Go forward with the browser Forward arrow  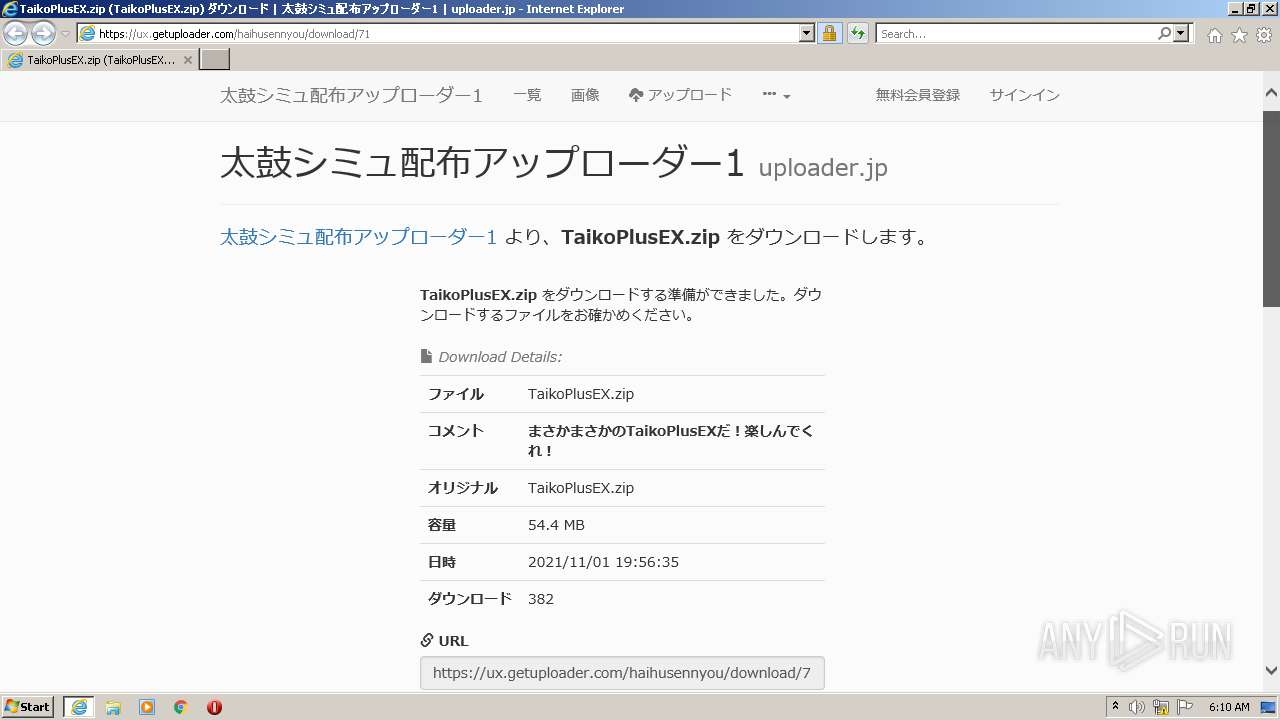(43, 34)
